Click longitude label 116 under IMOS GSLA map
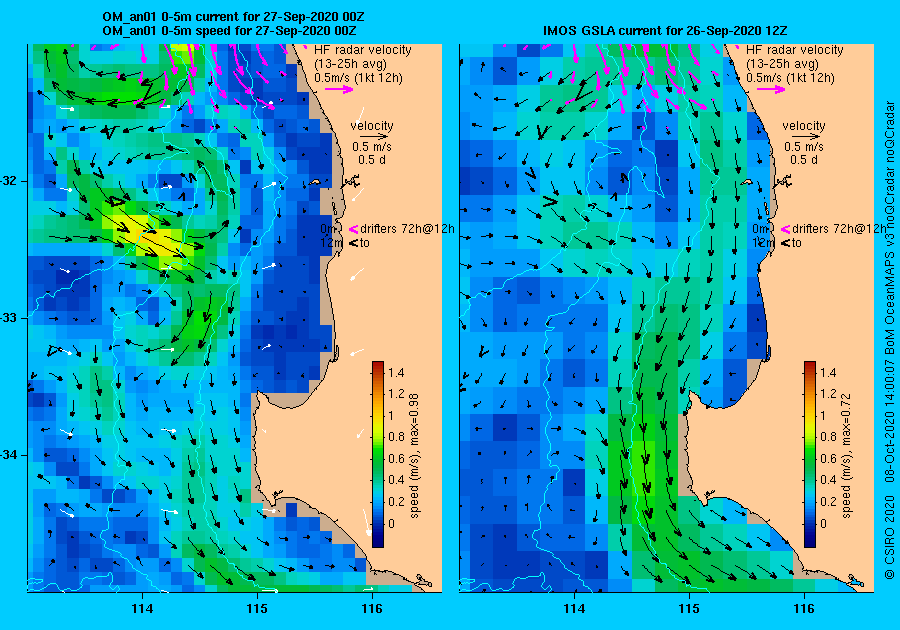Screen dimensions: 900x630 (x=804, y=609)
